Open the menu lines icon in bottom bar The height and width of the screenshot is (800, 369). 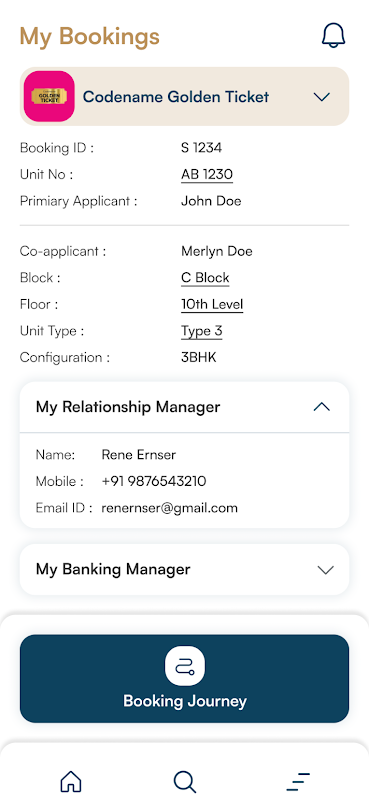click(298, 781)
